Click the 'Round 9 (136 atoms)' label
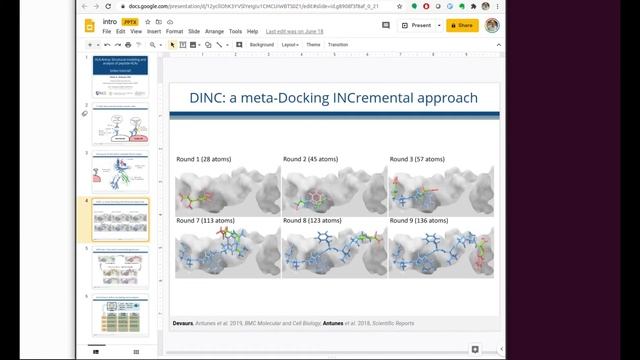The width and height of the screenshot is (640, 360). pos(419,220)
